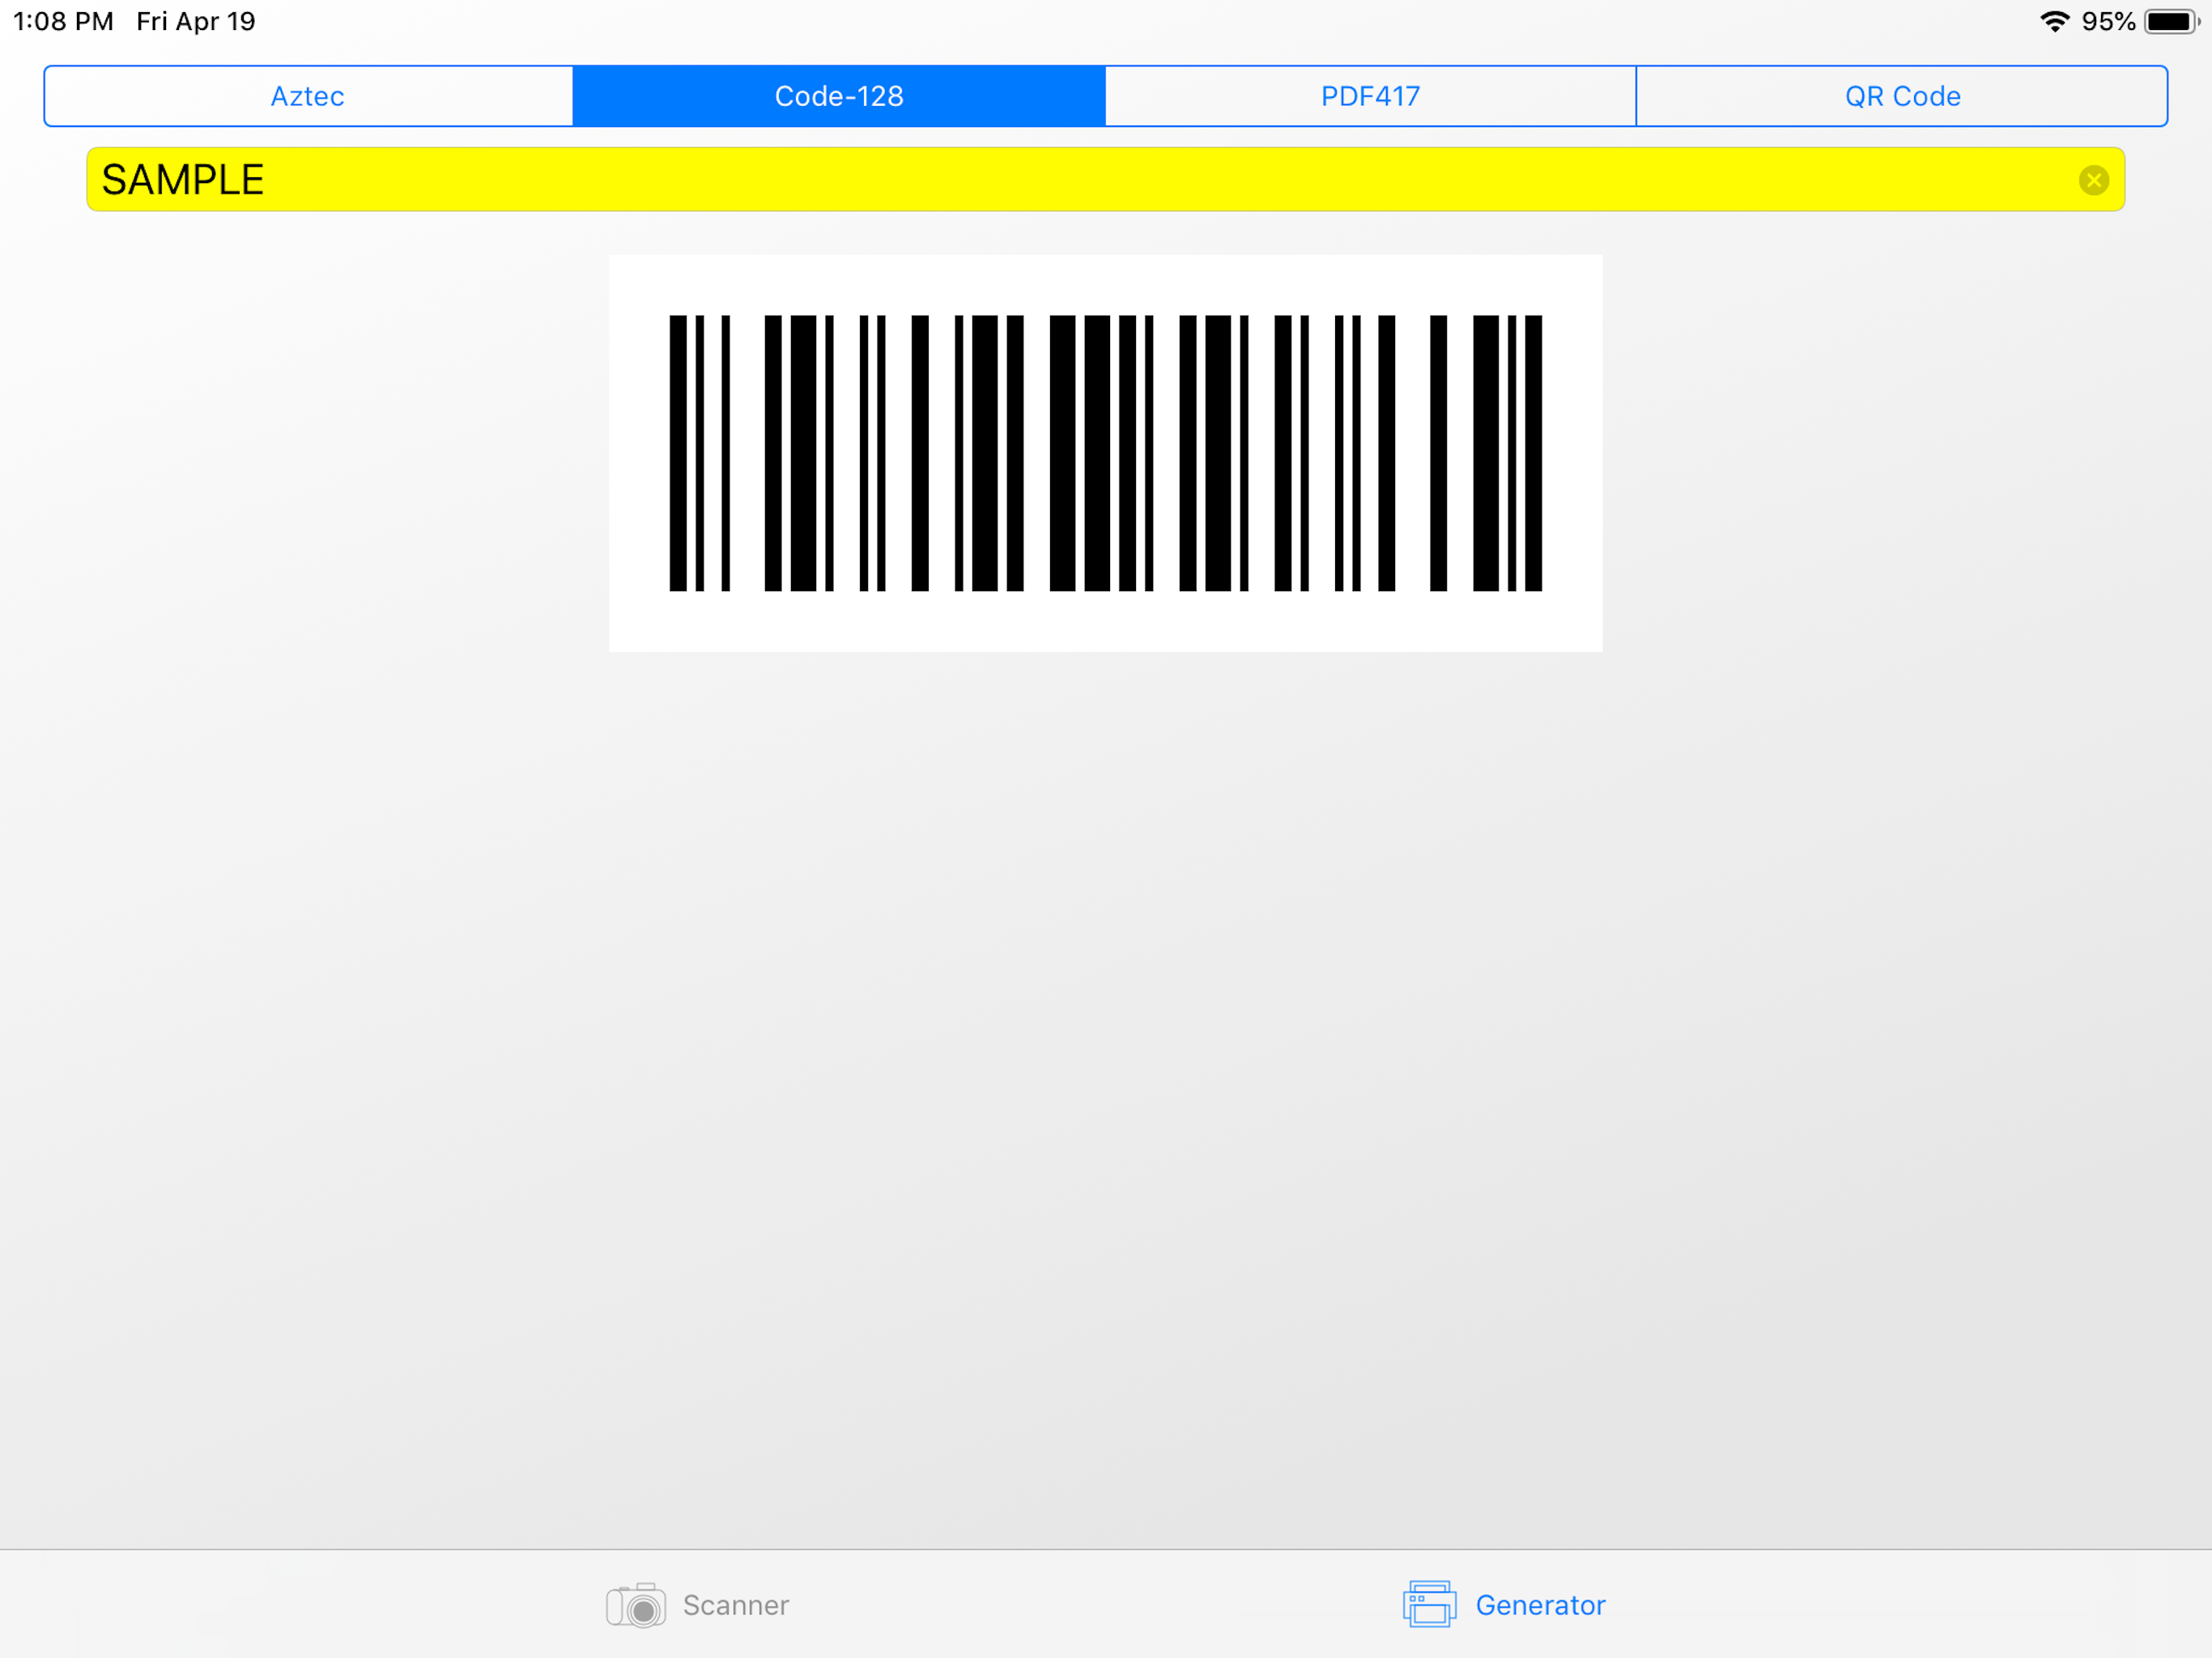Tap the 95% battery percentage

pos(2108,21)
